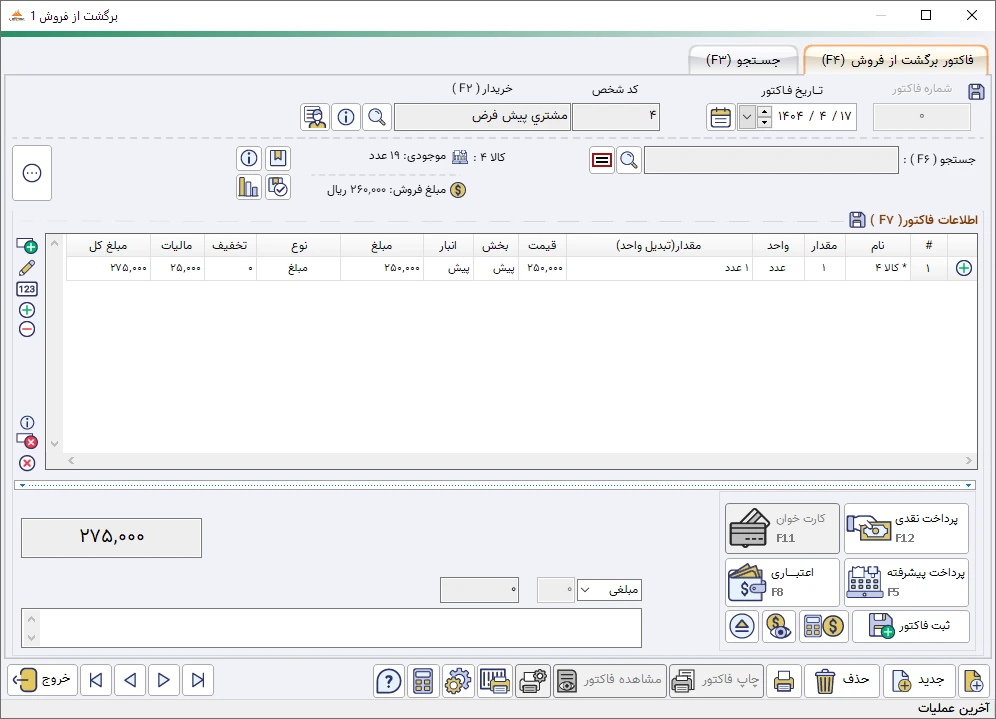
Task: Click the pencil edit row icon
Action: click(27, 268)
